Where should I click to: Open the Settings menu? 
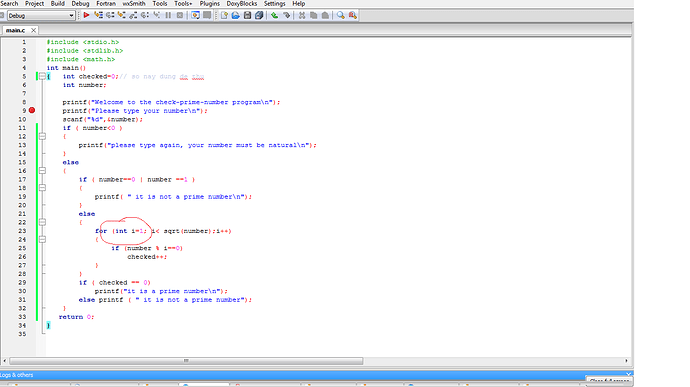[x=275, y=4]
